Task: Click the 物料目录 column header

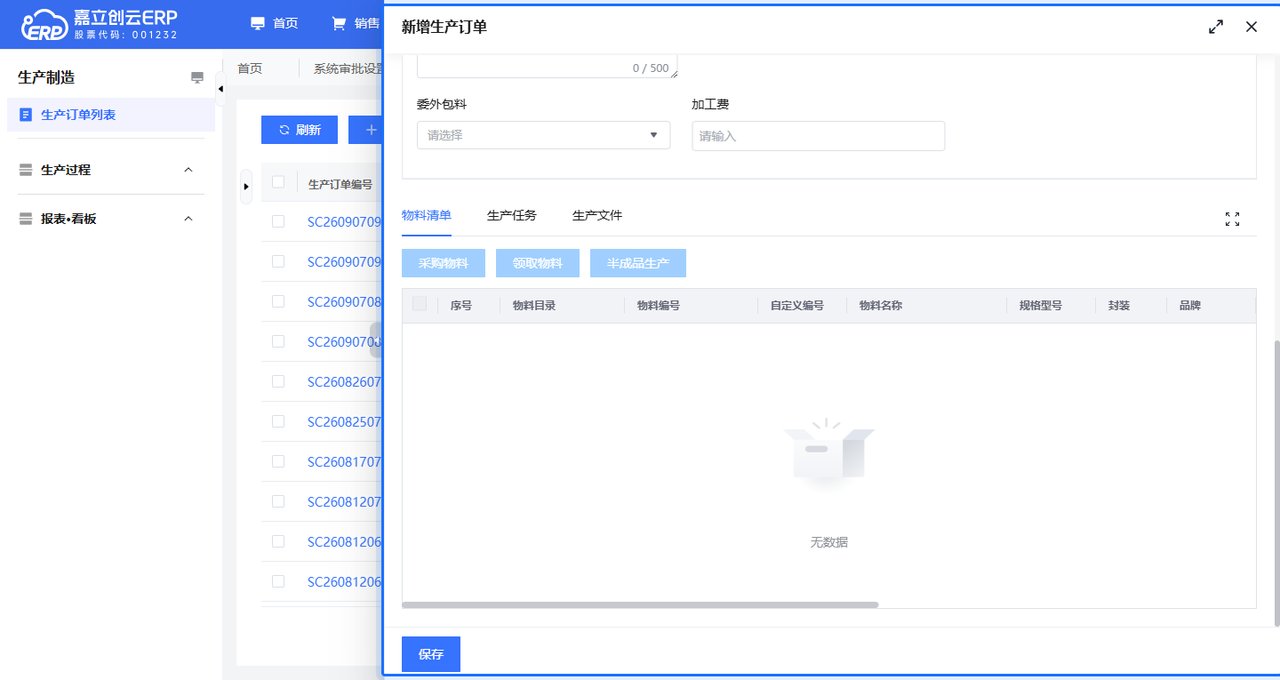Action: [x=534, y=305]
